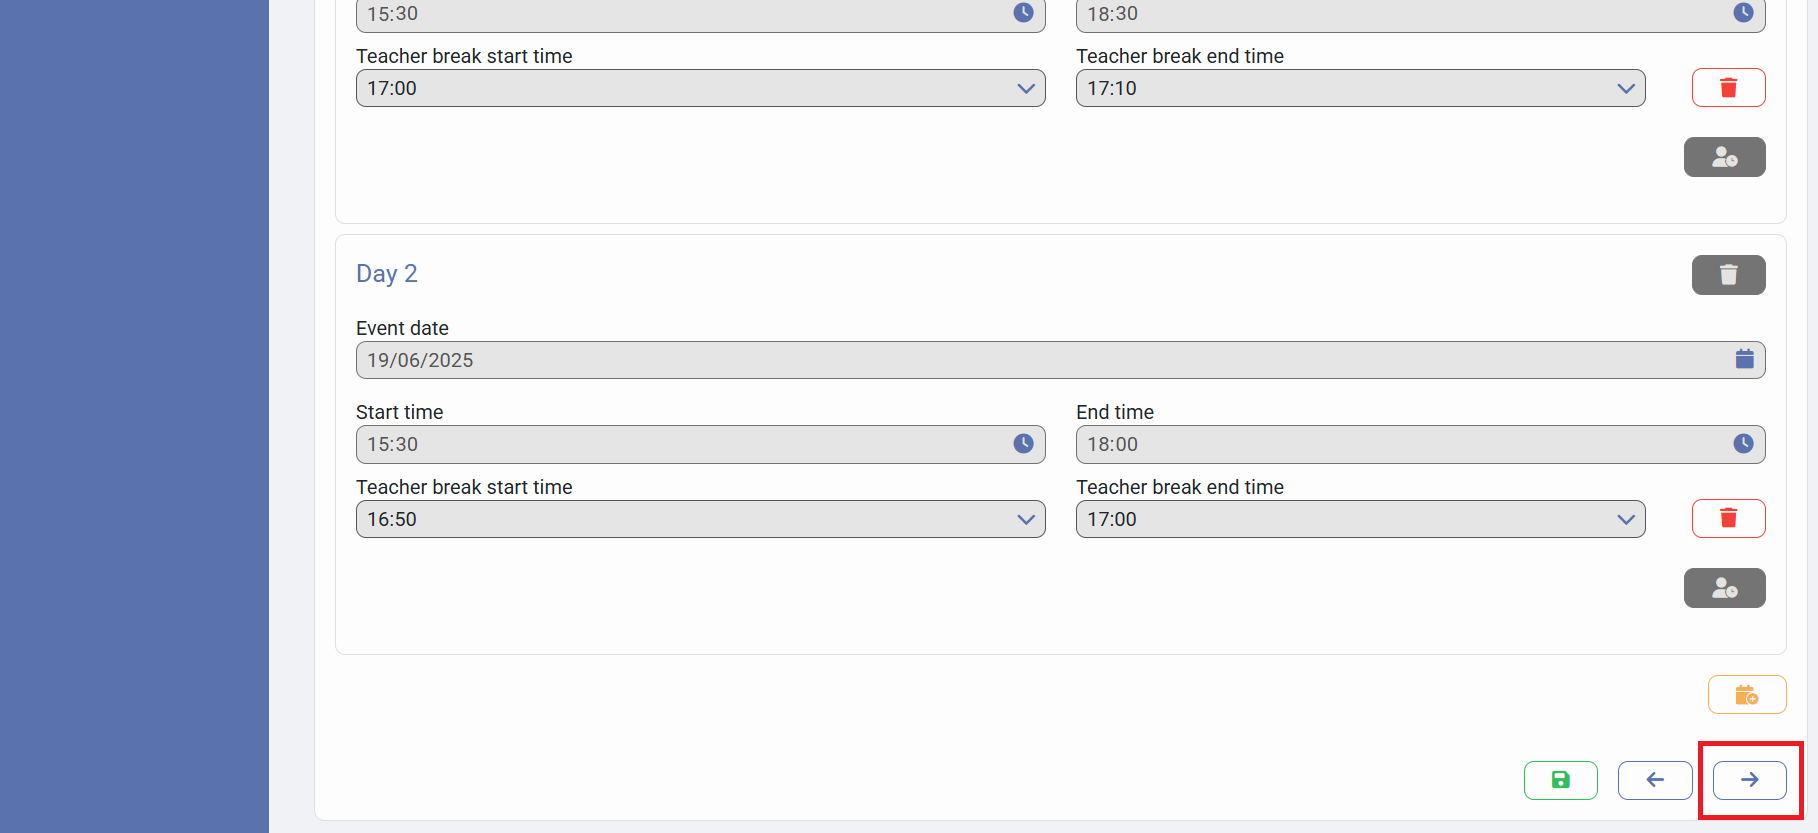
Task: Remove the 17:00–17:10 teacher break
Action: [x=1728, y=88]
